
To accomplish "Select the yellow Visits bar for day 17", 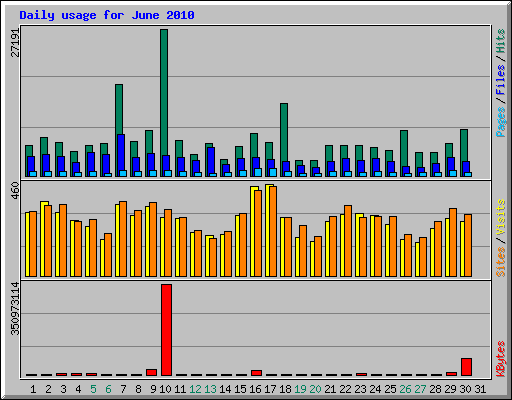I will [268, 230].
